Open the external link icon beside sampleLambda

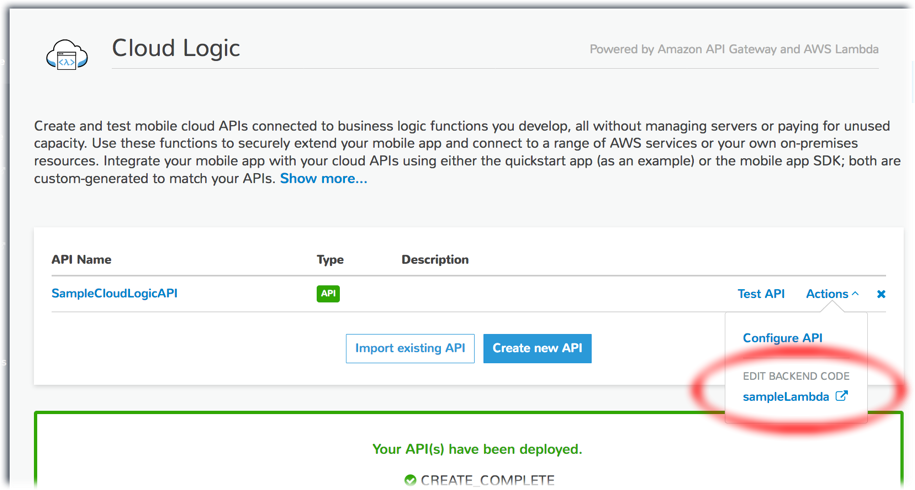click(841, 396)
